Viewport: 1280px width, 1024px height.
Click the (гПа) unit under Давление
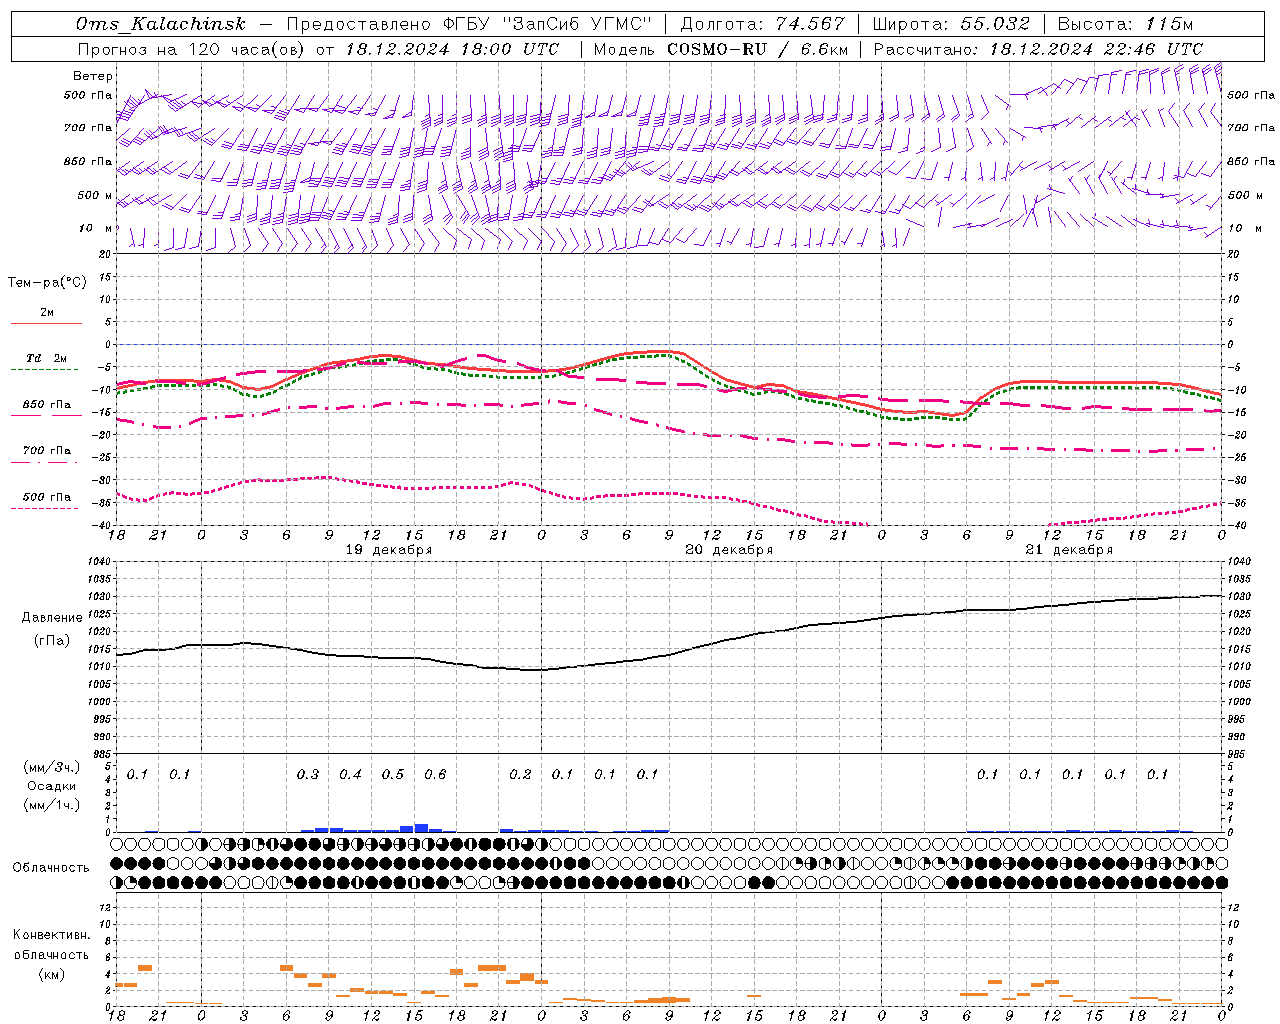52,641
